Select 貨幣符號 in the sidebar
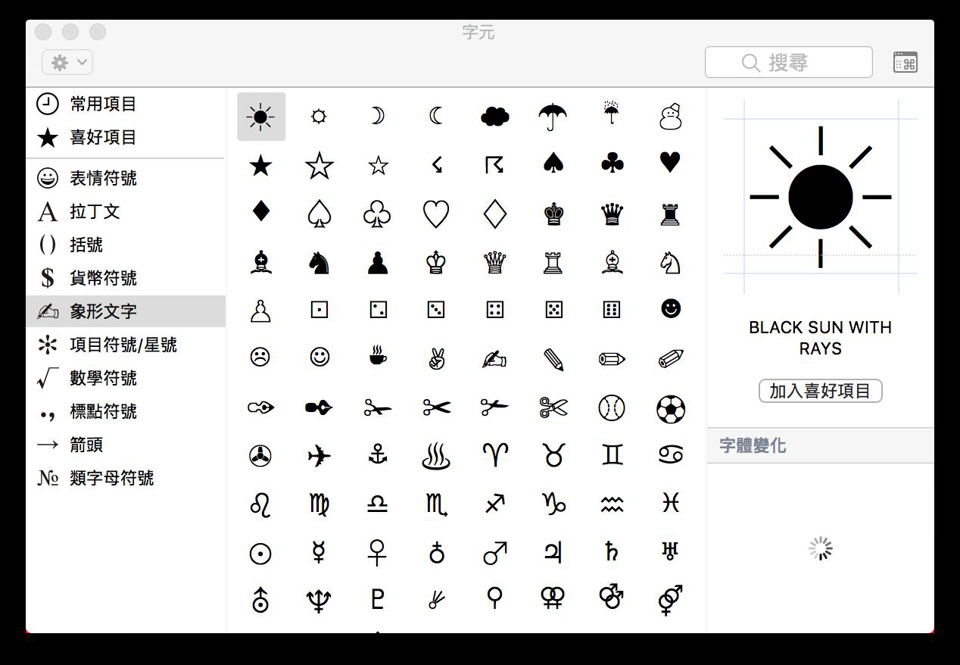 102,278
